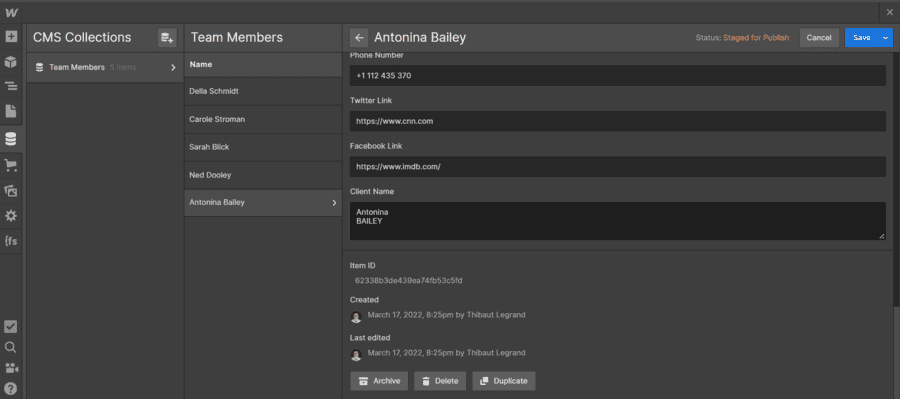Open the Settings gear panel
This screenshot has height=399, width=900.
[x=11, y=216]
